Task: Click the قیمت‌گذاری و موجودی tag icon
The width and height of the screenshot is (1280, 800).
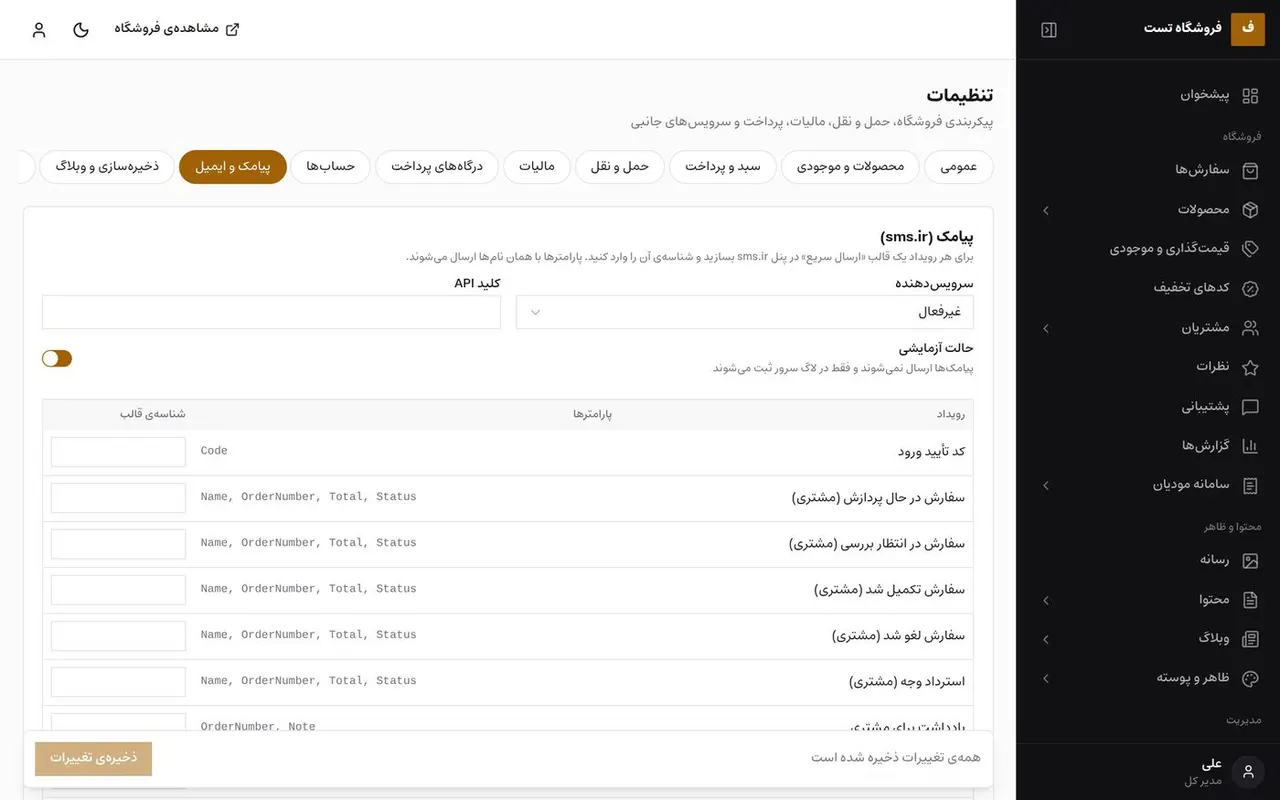Action: (x=1250, y=249)
